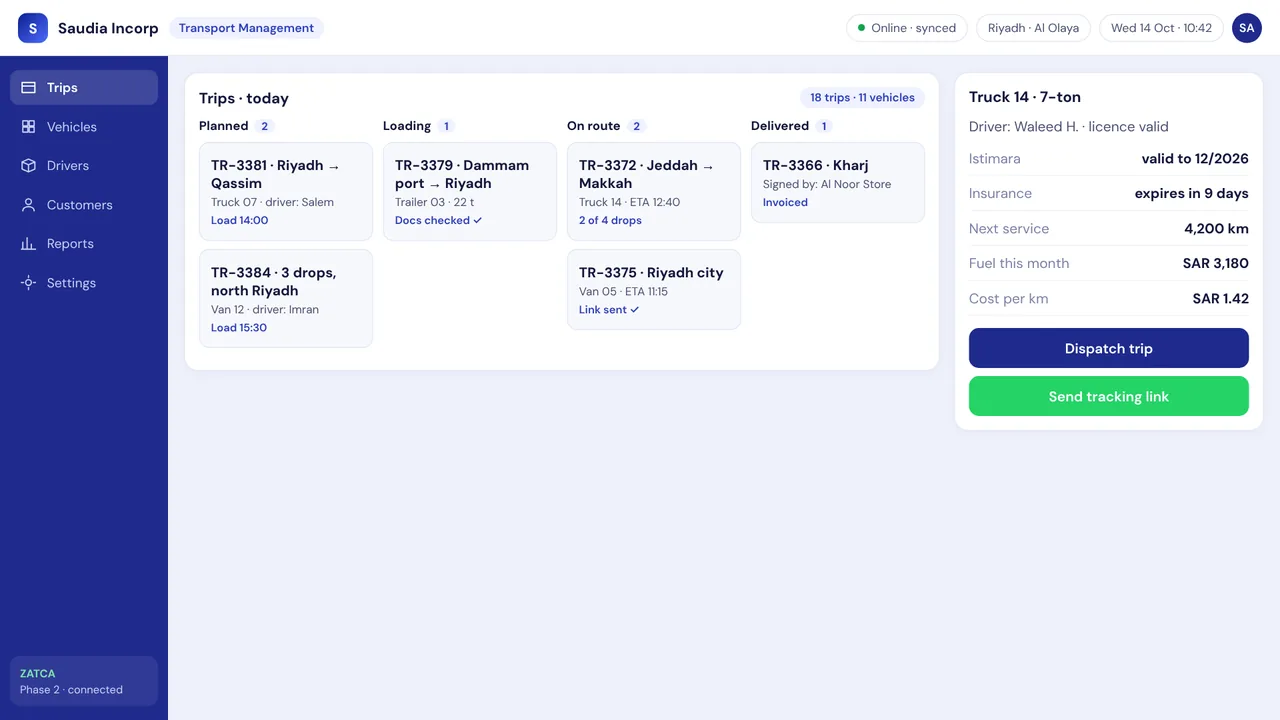Click the Van 12 · driver: Imran text
This screenshot has height=720, width=1280.
point(265,309)
